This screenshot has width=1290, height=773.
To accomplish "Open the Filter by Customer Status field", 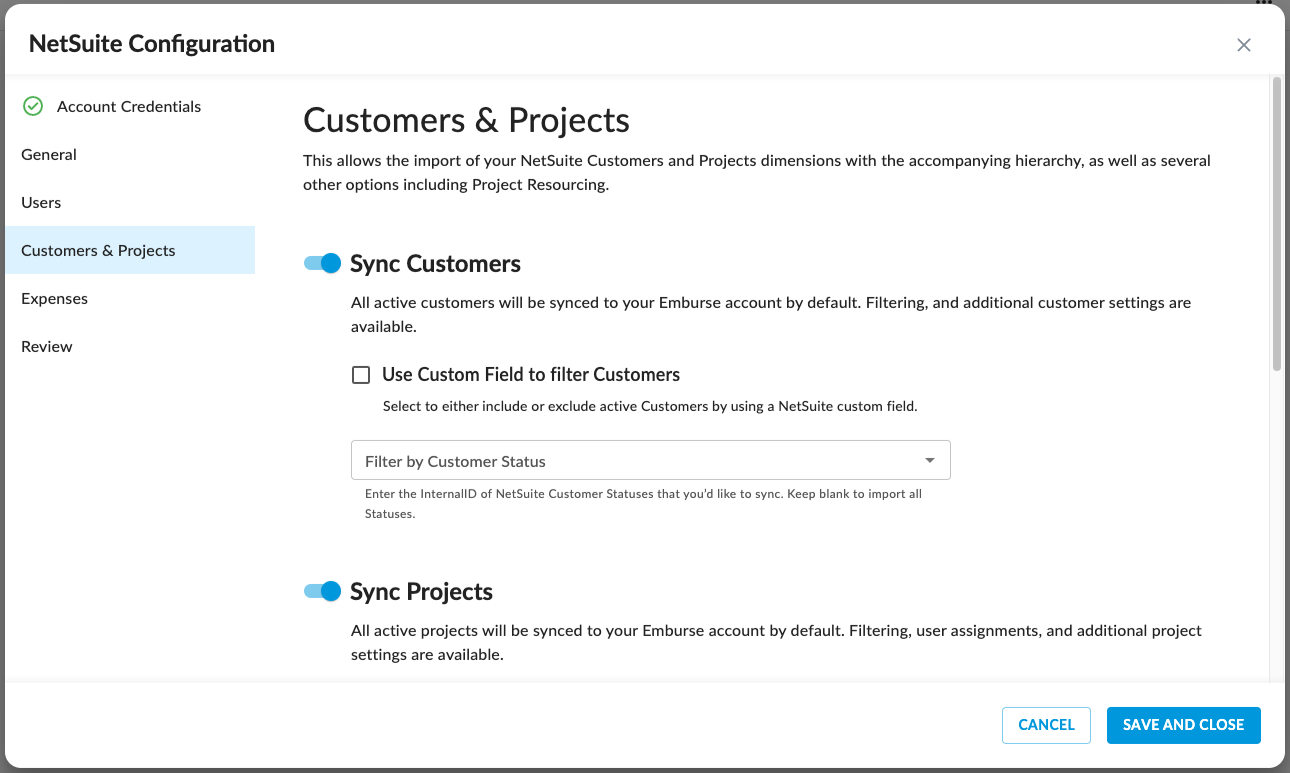I will tap(640, 461).
